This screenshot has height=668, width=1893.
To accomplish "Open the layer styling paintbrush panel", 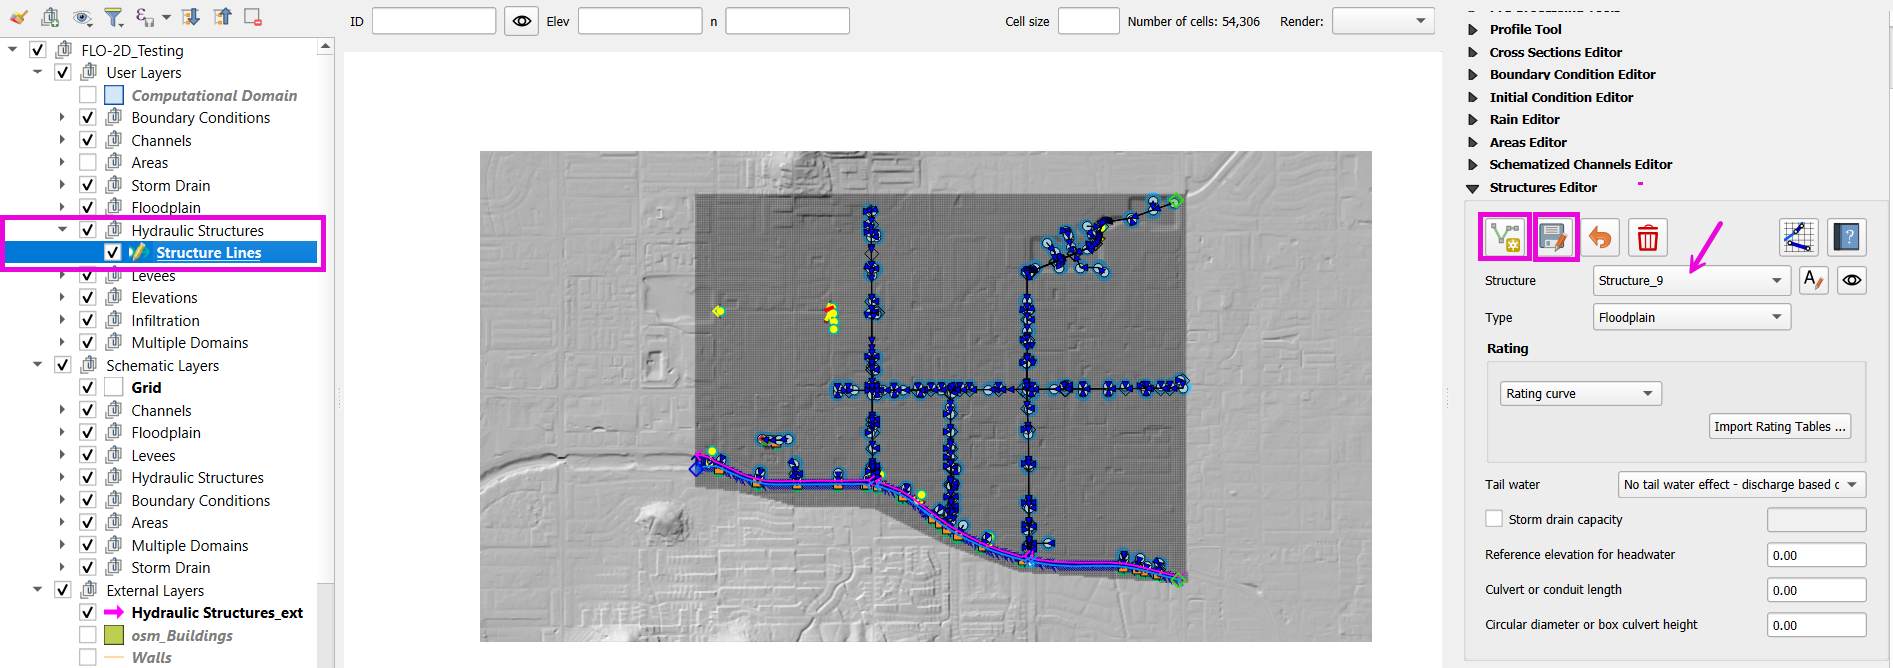I will pyautogui.click(x=18, y=17).
